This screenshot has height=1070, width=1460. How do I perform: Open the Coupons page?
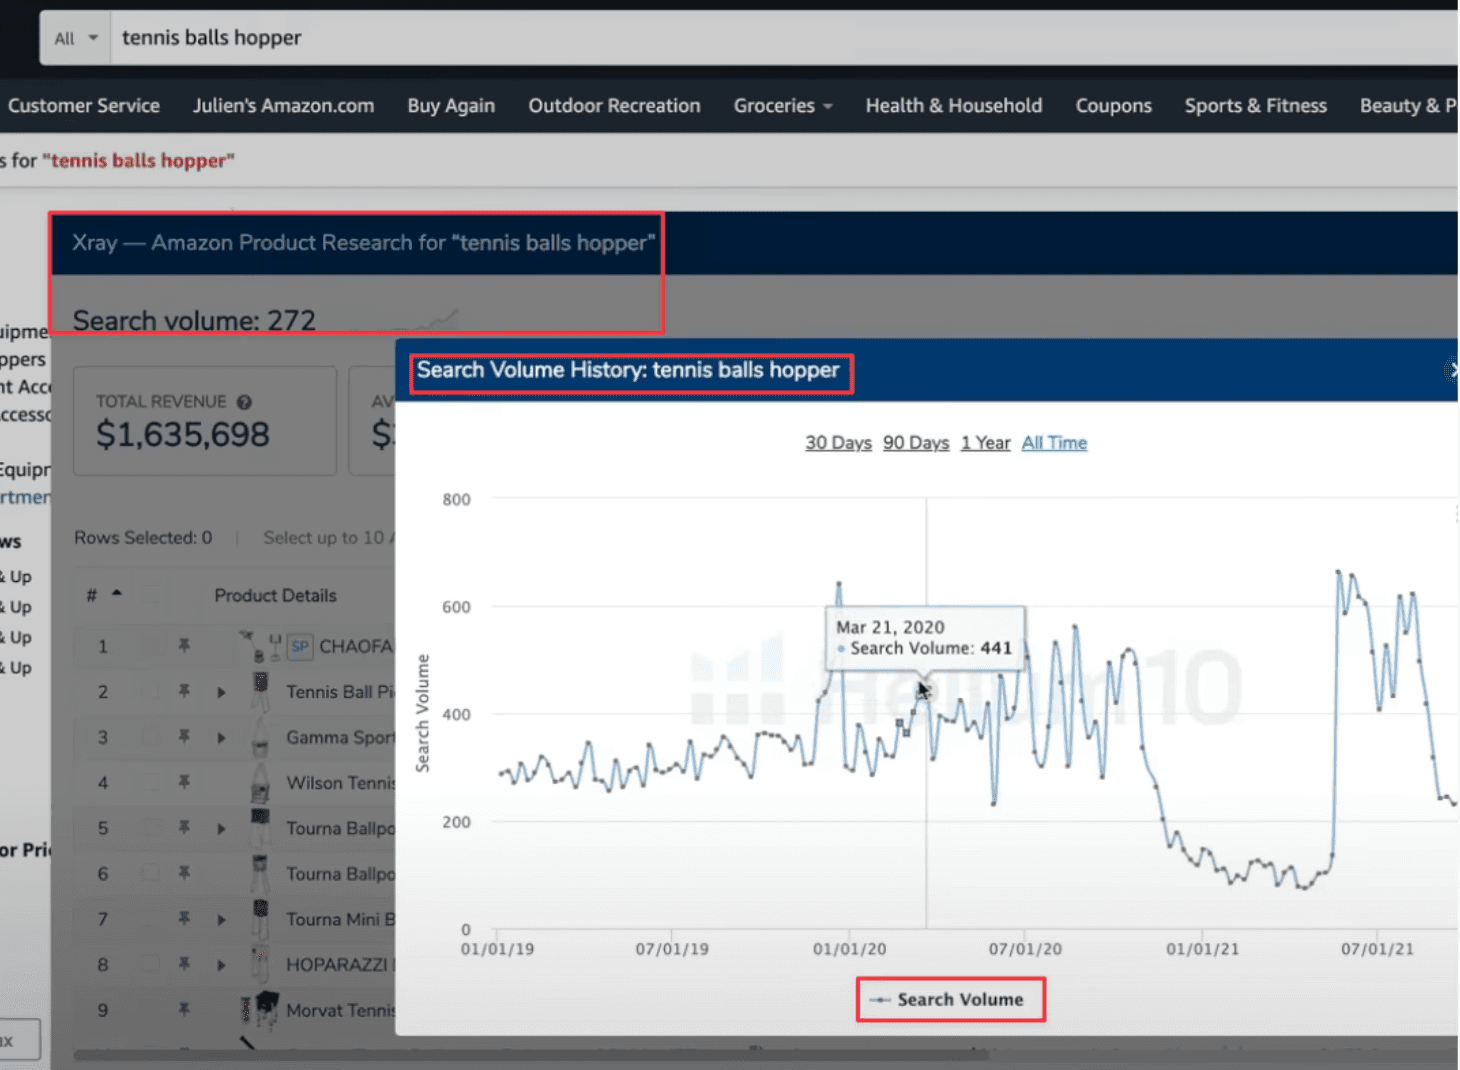(1113, 106)
